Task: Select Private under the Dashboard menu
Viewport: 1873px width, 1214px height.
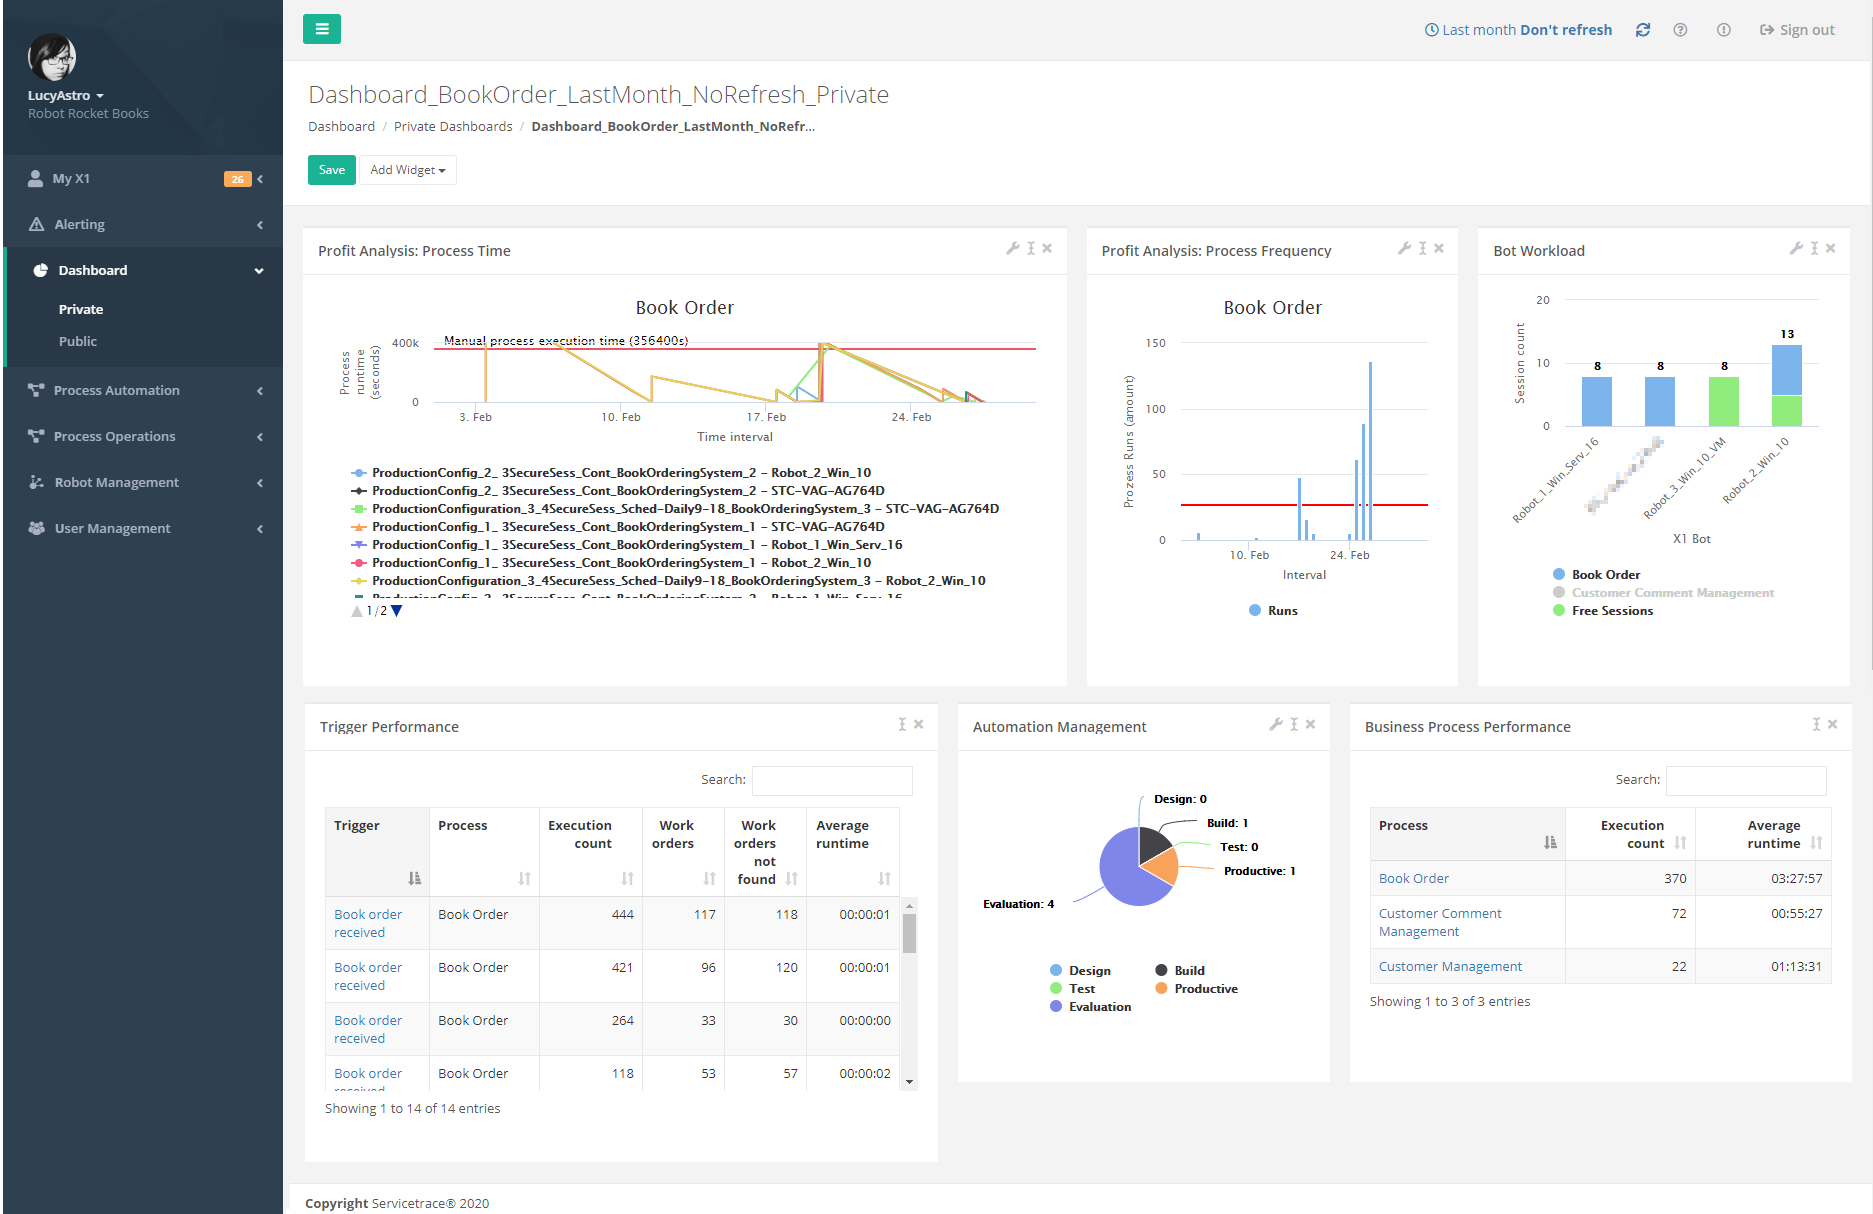Action: click(81, 309)
